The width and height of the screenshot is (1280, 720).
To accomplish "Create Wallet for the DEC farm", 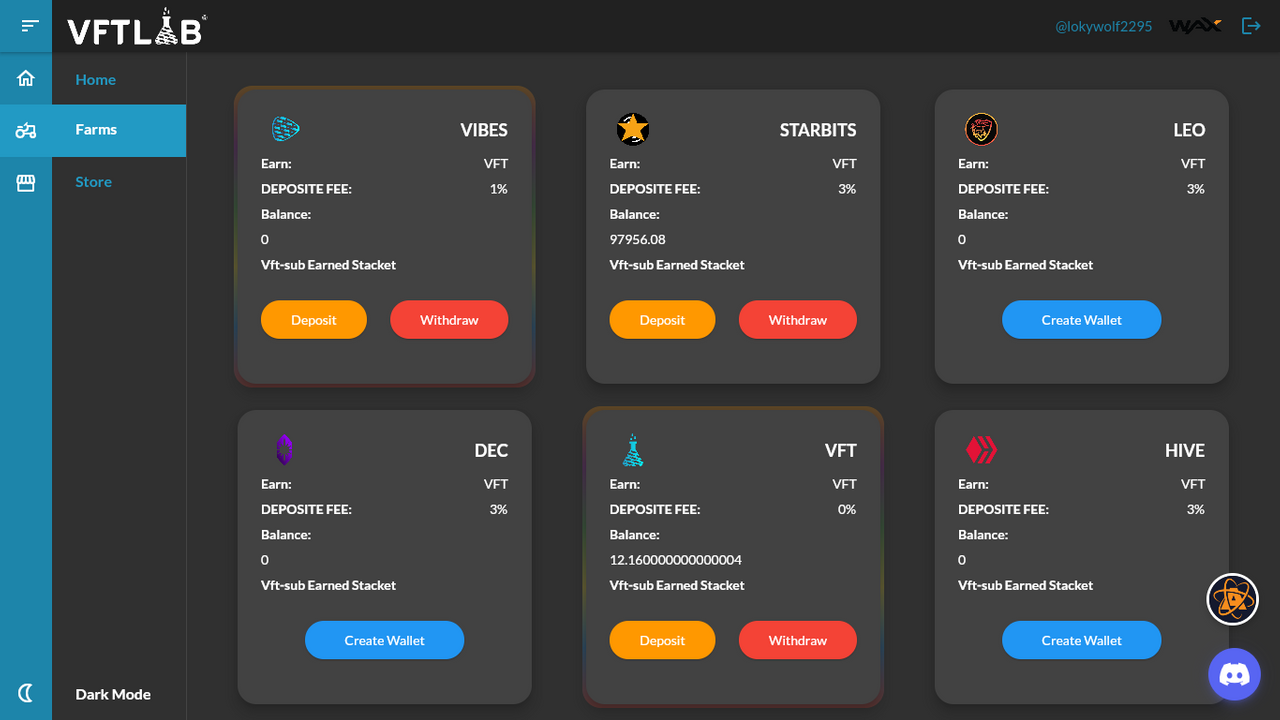I will (x=385, y=640).
